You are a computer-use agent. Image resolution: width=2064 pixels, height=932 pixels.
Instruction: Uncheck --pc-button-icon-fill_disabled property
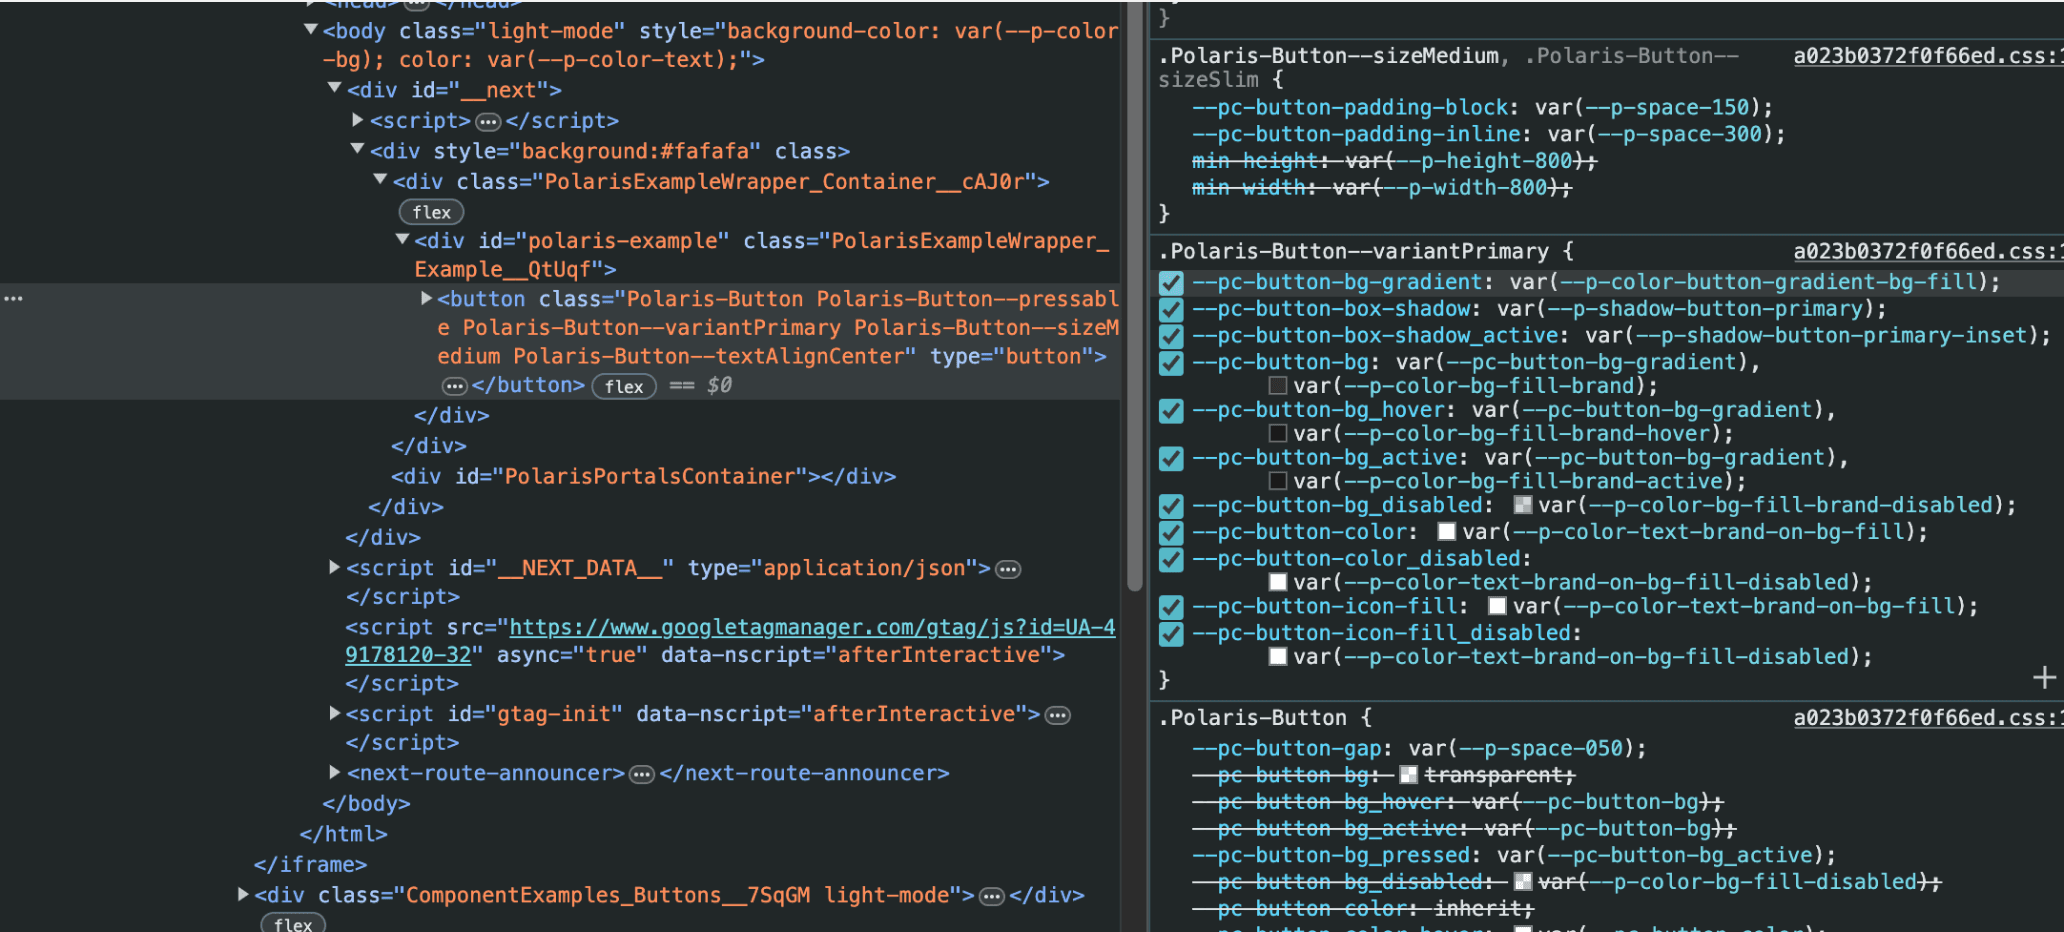[1171, 634]
